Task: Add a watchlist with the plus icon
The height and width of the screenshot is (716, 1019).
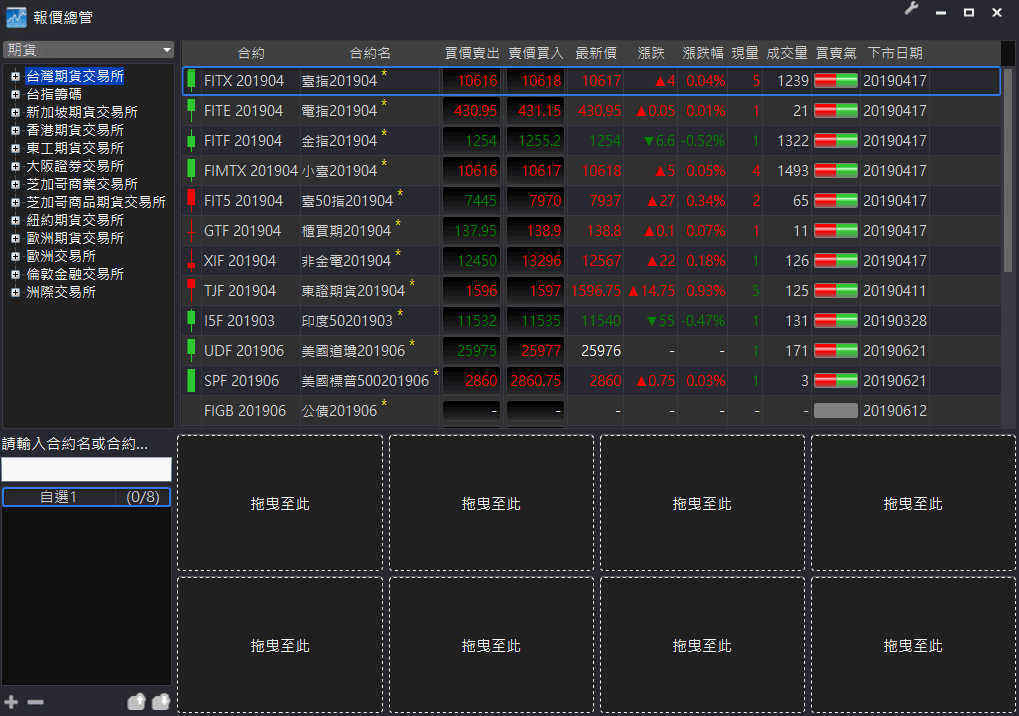Action: pos(11,702)
